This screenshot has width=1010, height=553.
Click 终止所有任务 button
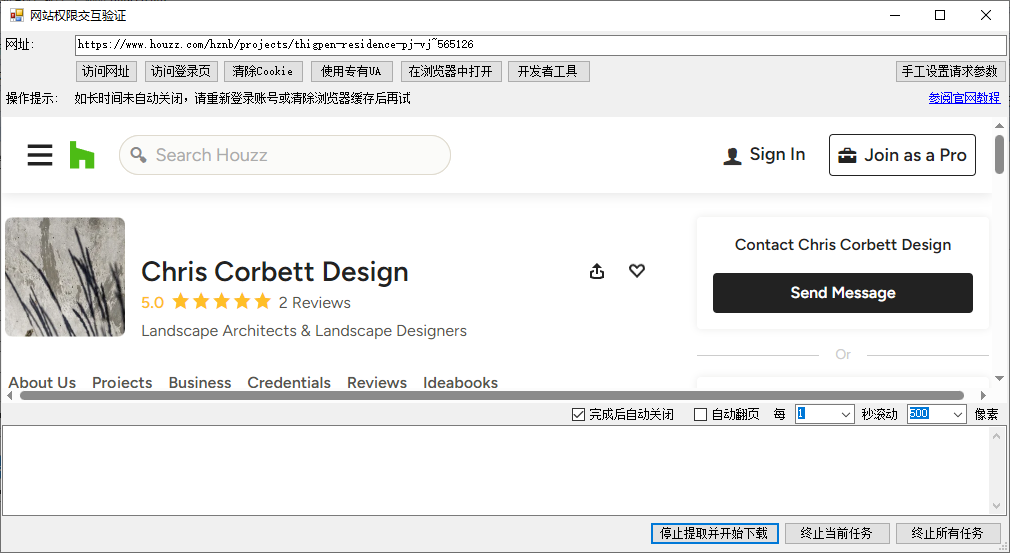[x=948, y=533]
